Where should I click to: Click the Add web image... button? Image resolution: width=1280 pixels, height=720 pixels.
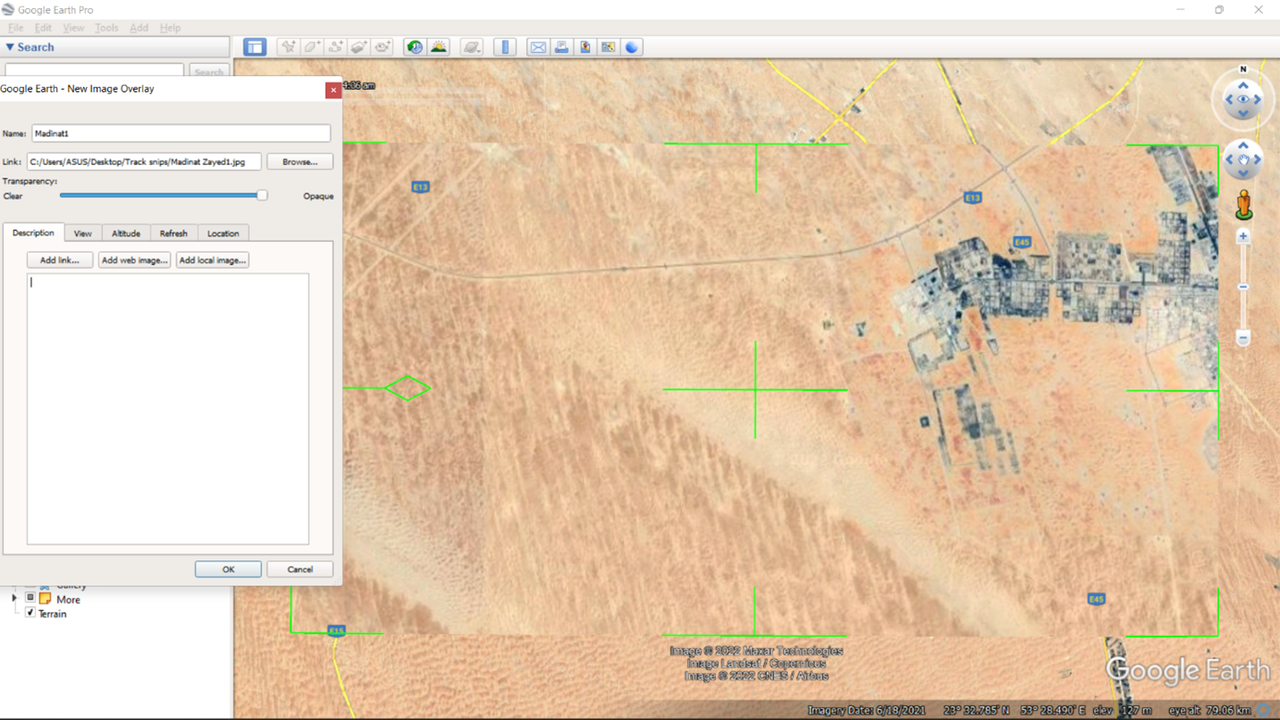[134, 260]
